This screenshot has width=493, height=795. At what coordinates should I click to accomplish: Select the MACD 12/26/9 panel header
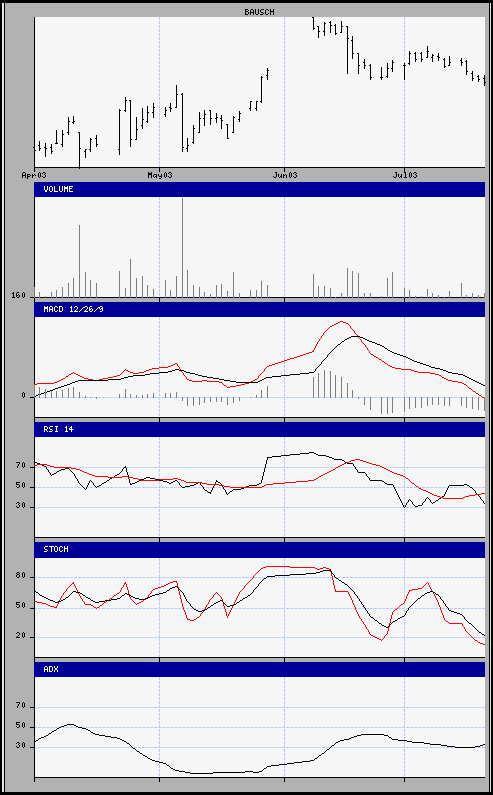click(260, 309)
